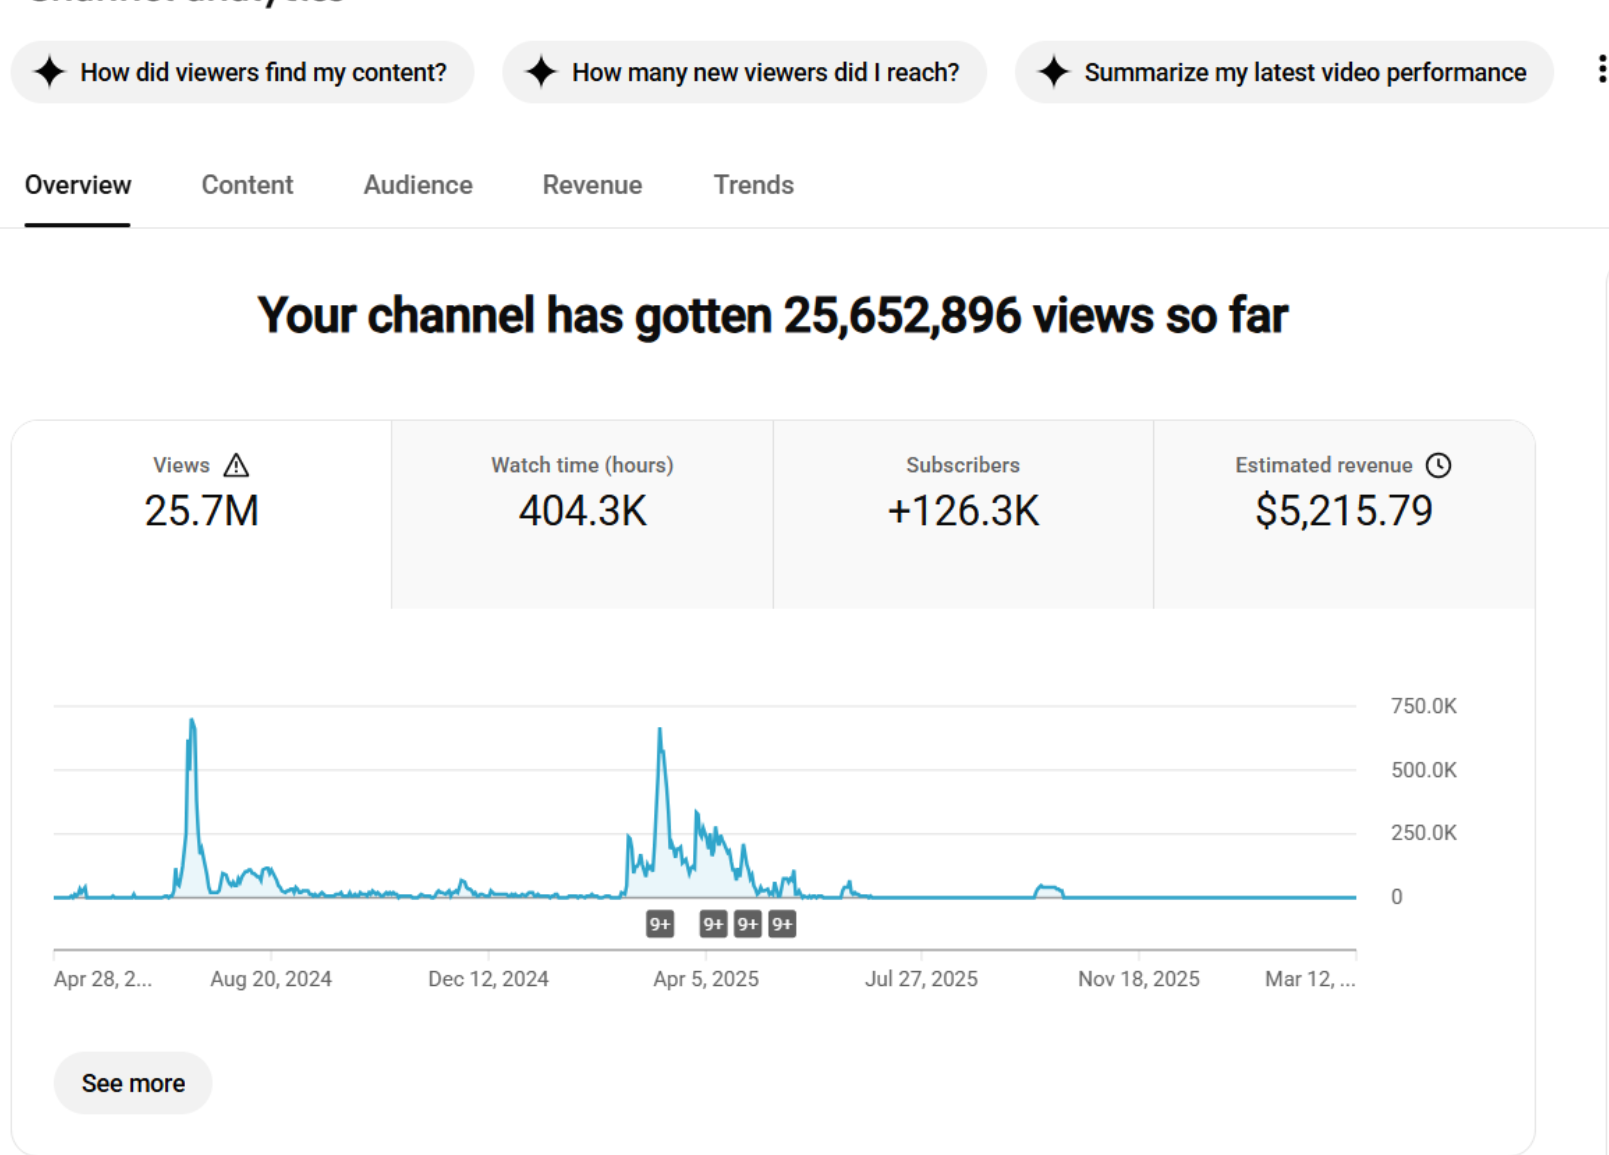Click the Views warning triangle icon
This screenshot has height=1155, width=1609.
pyautogui.click(x=236, y=465)
